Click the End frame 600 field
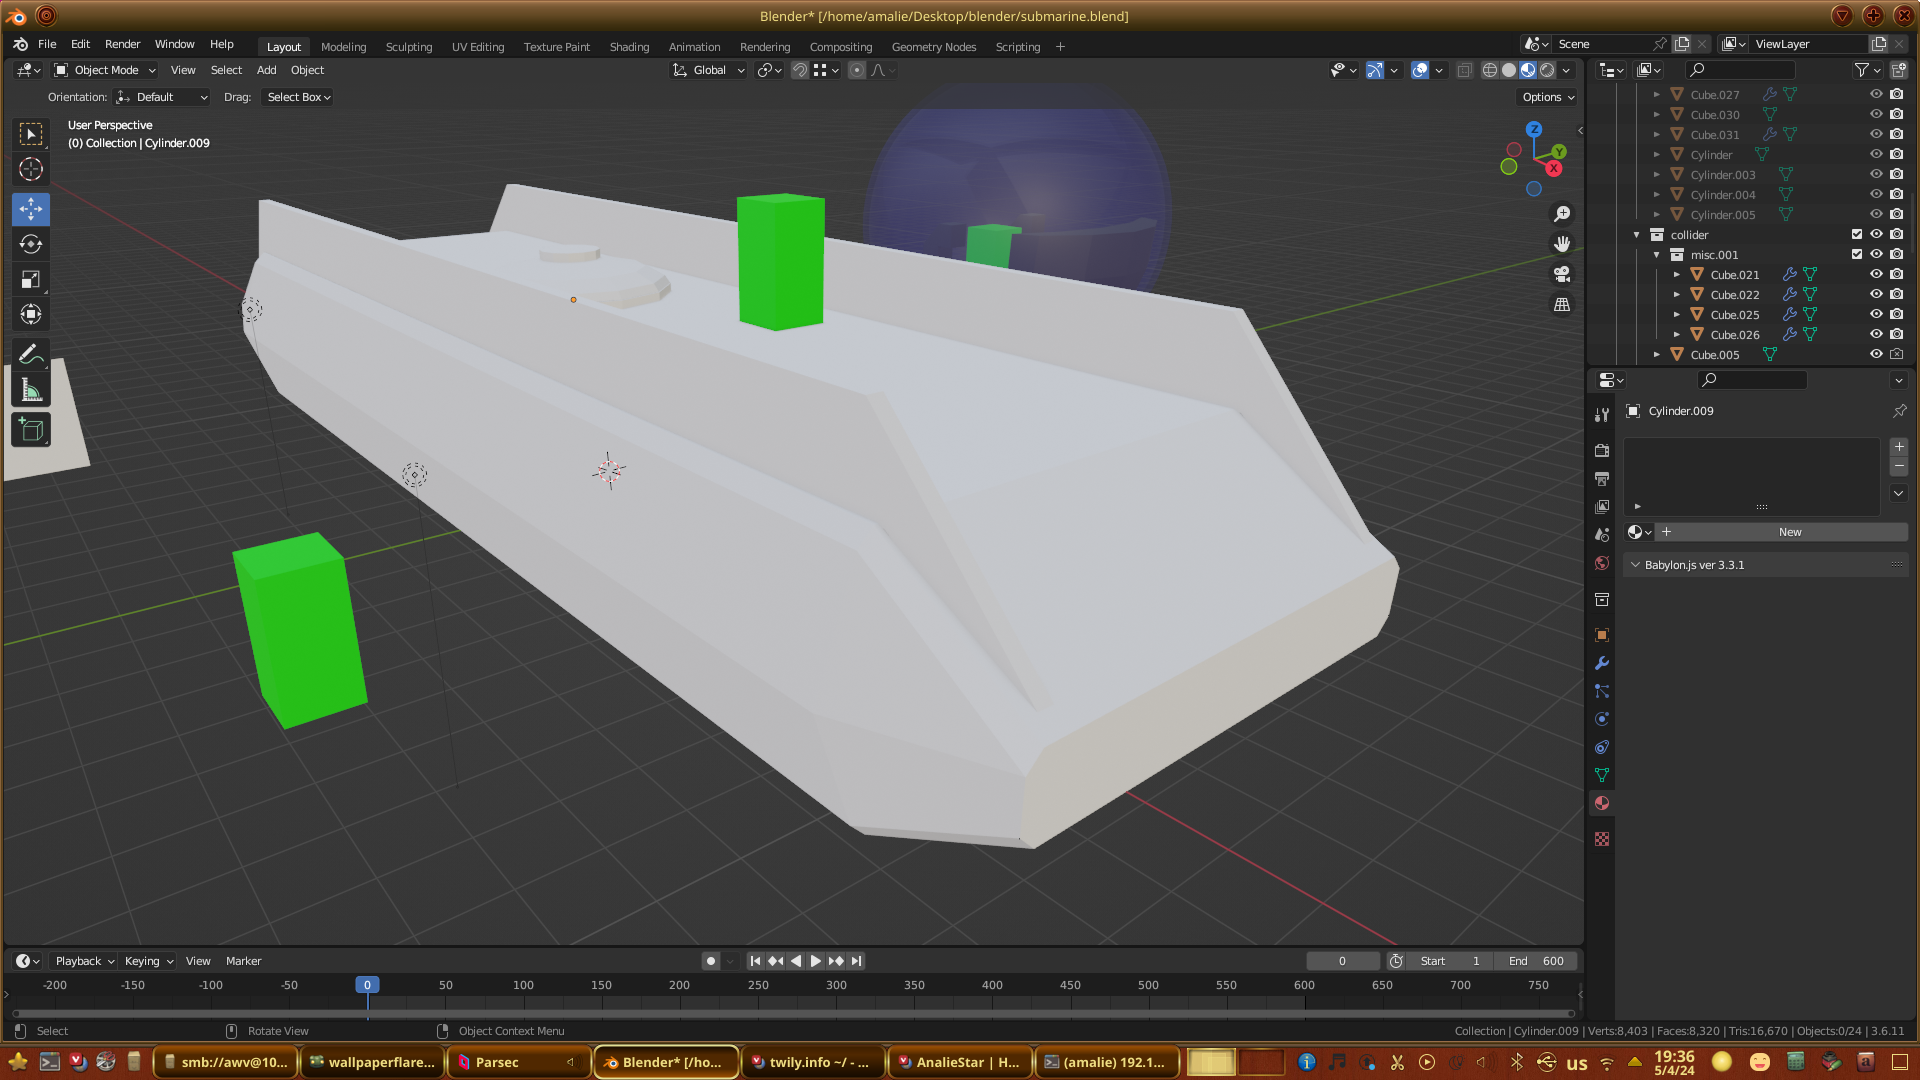 pos(1537,961)
